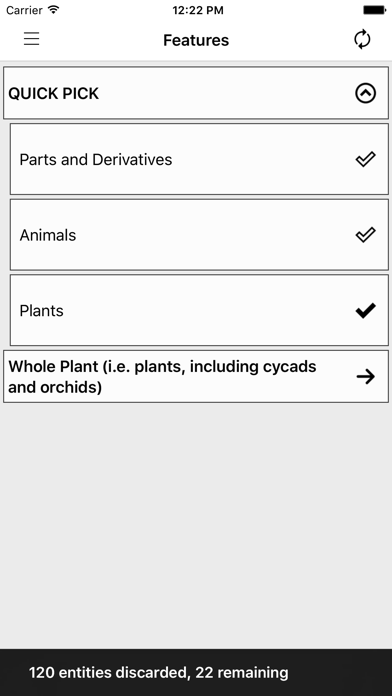This screenshot has width=392, height=696.
Task: Open the hamburger menu
Action: 32,39
